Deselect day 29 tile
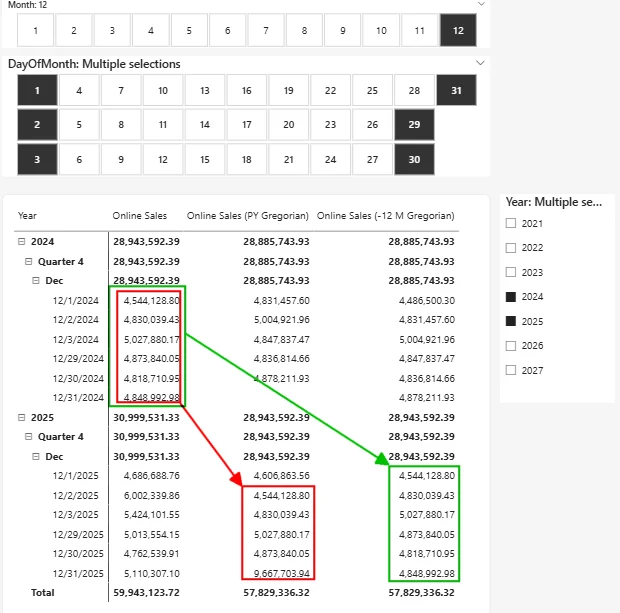Screen dimensions: 620x613 click(x=414, y=125)
